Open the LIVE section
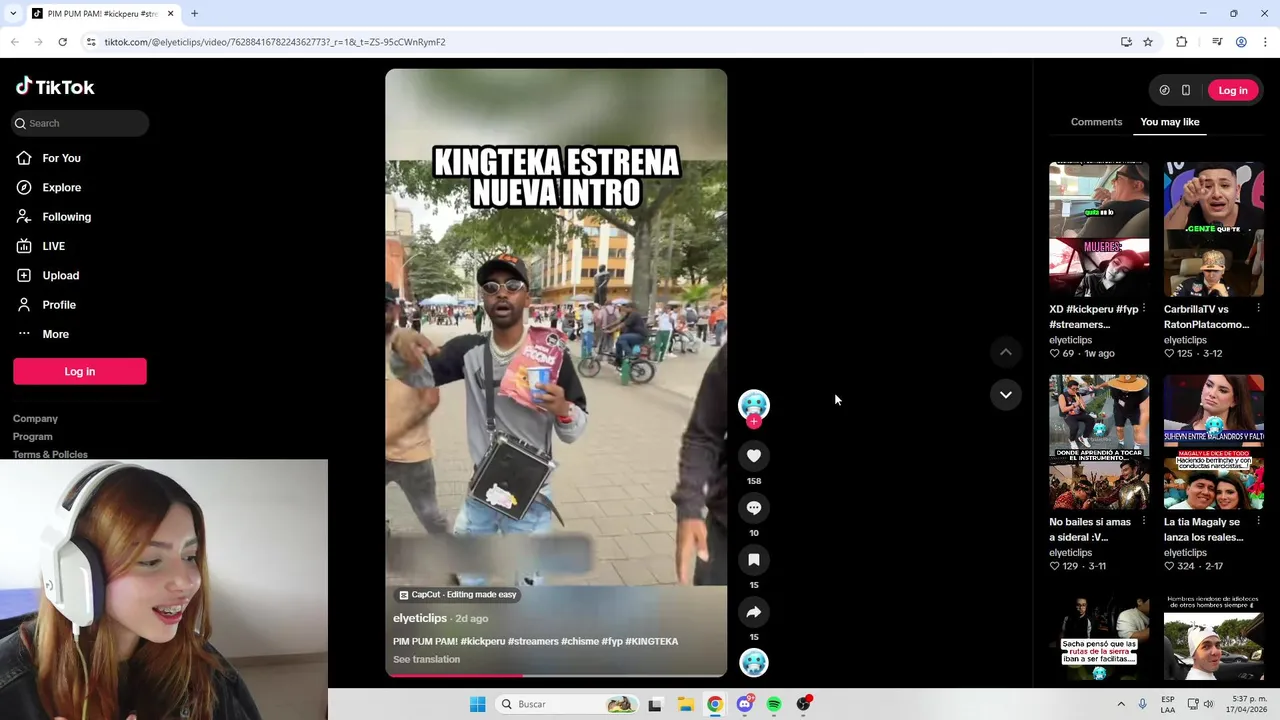Image resolution: width=1280 pixels, height=720 pixels. [x=53, y=246]
